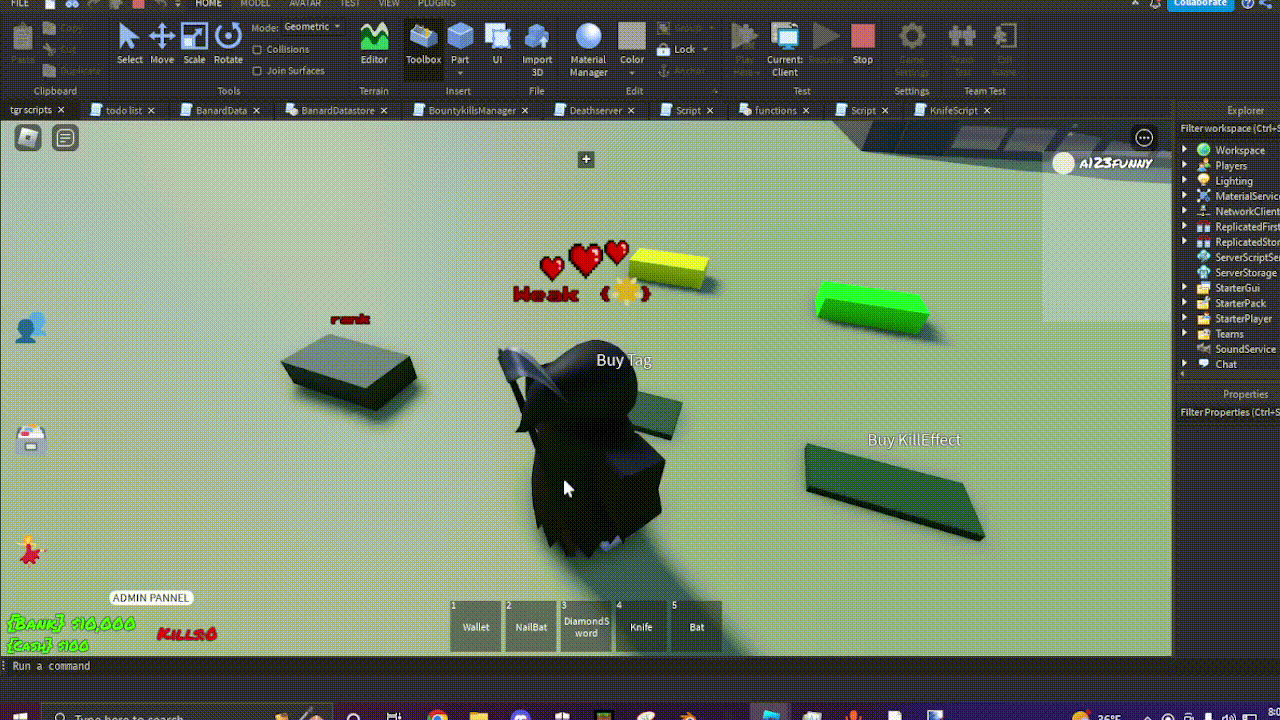Open the in-game chat icon
Image resolution: width=1280 pixels, height=720 pixels.
point(66,138)
